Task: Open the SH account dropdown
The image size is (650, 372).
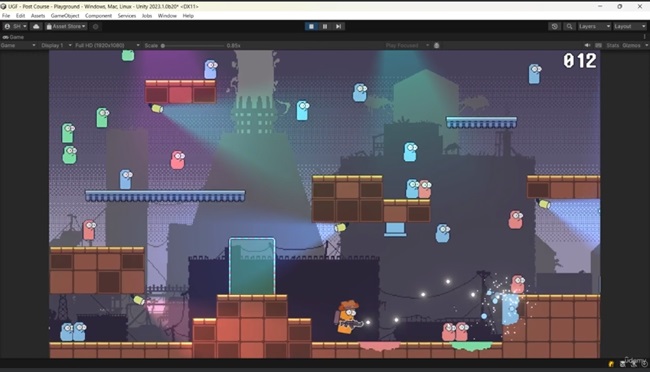Action: point(15,27)
